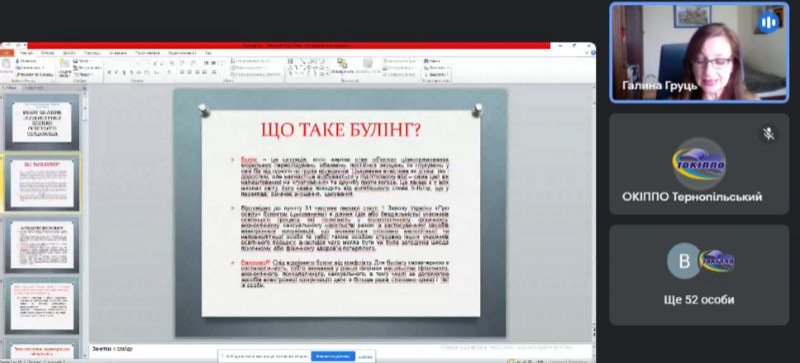Viewport: 800px width, 363px height.
Task: Open the 'Ще 52 особи' participants tile
Action: [699, 275]
